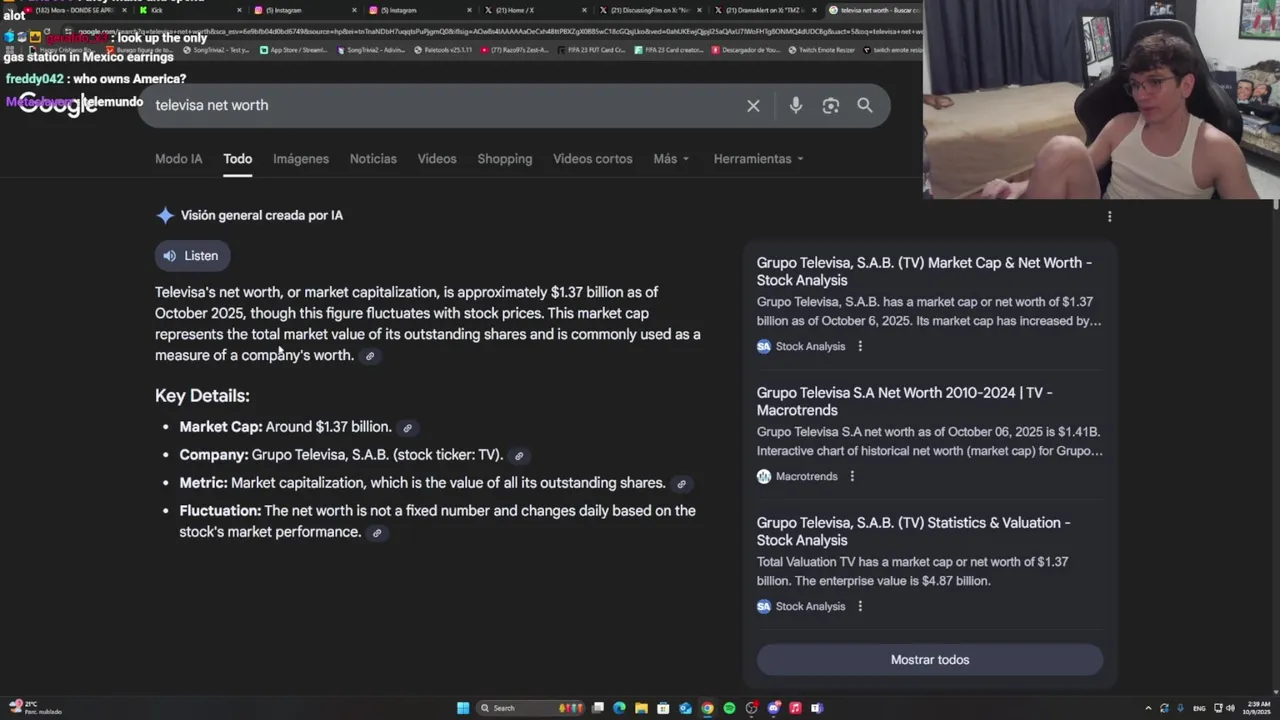Open three-dot menu for first Stock Analysis source
This screenshot has width=1280, height=720.
point(860,346)
